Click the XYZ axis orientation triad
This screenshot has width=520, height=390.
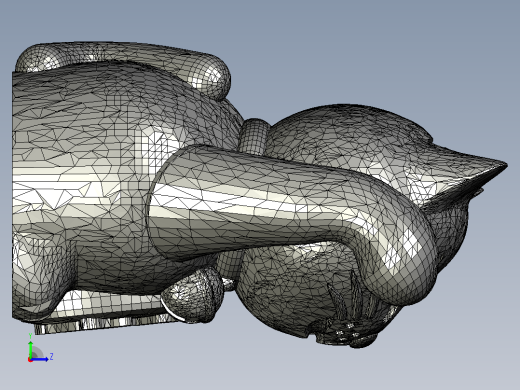[x=40, y=348]
